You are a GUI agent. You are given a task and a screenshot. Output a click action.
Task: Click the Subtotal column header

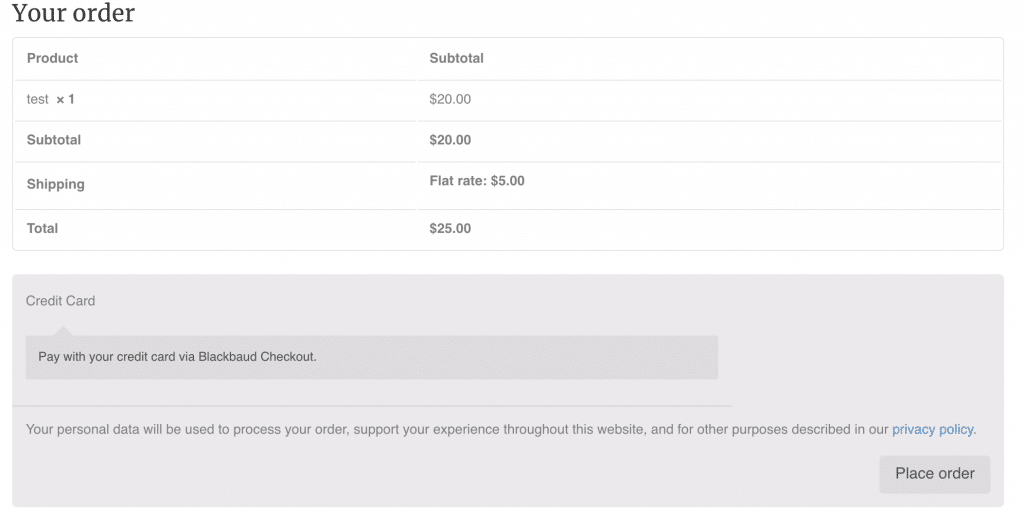[x=456, y=58]
